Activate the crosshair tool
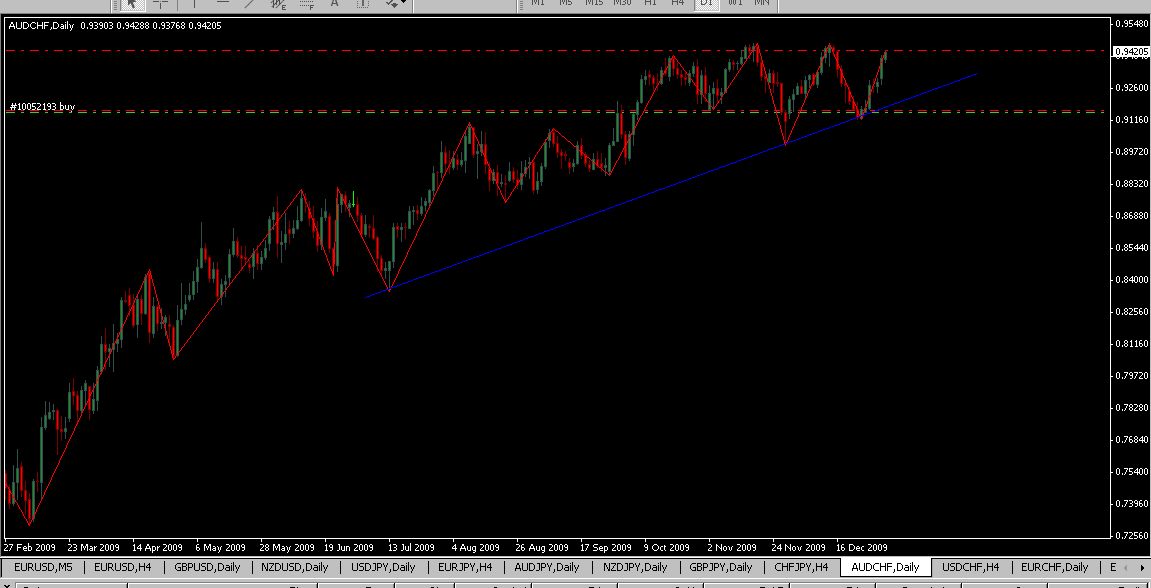1151x588 pixels. pyautogui.click(x=160, y=4)
